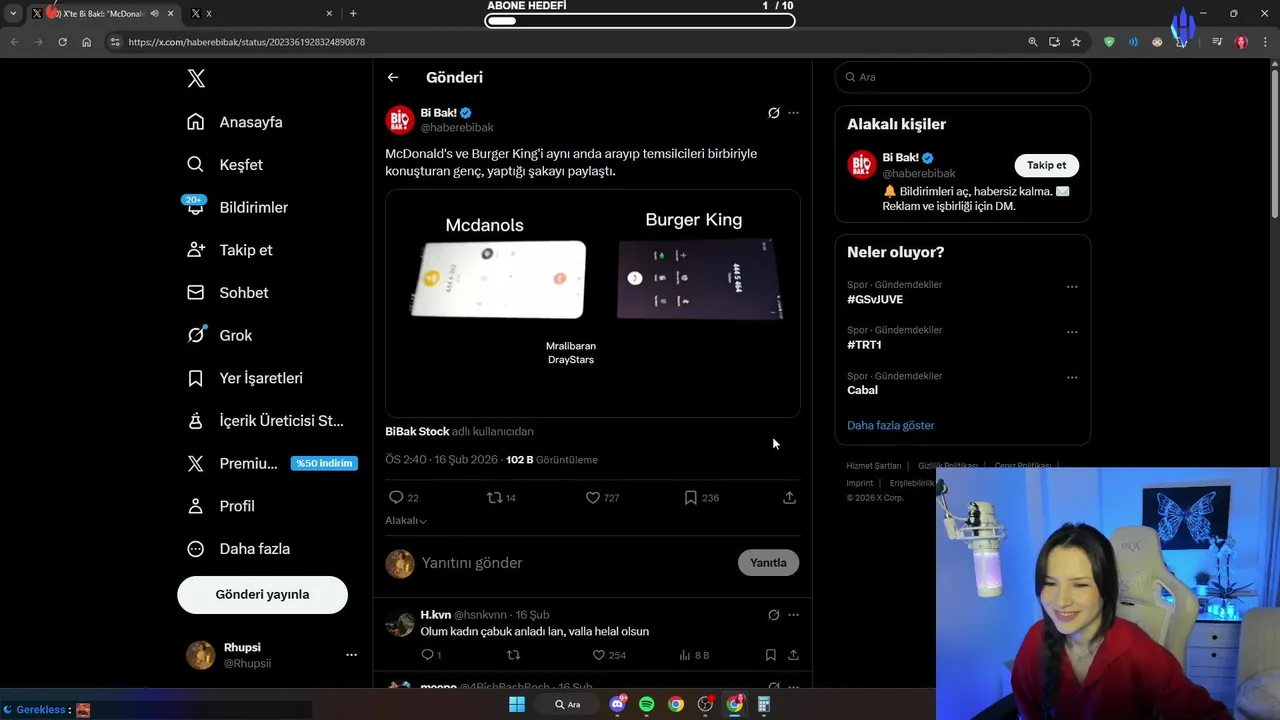Open Cabal trending topic
This screenshot has width=1280, height=720.
pyautogui.click(x=862, y=390)
